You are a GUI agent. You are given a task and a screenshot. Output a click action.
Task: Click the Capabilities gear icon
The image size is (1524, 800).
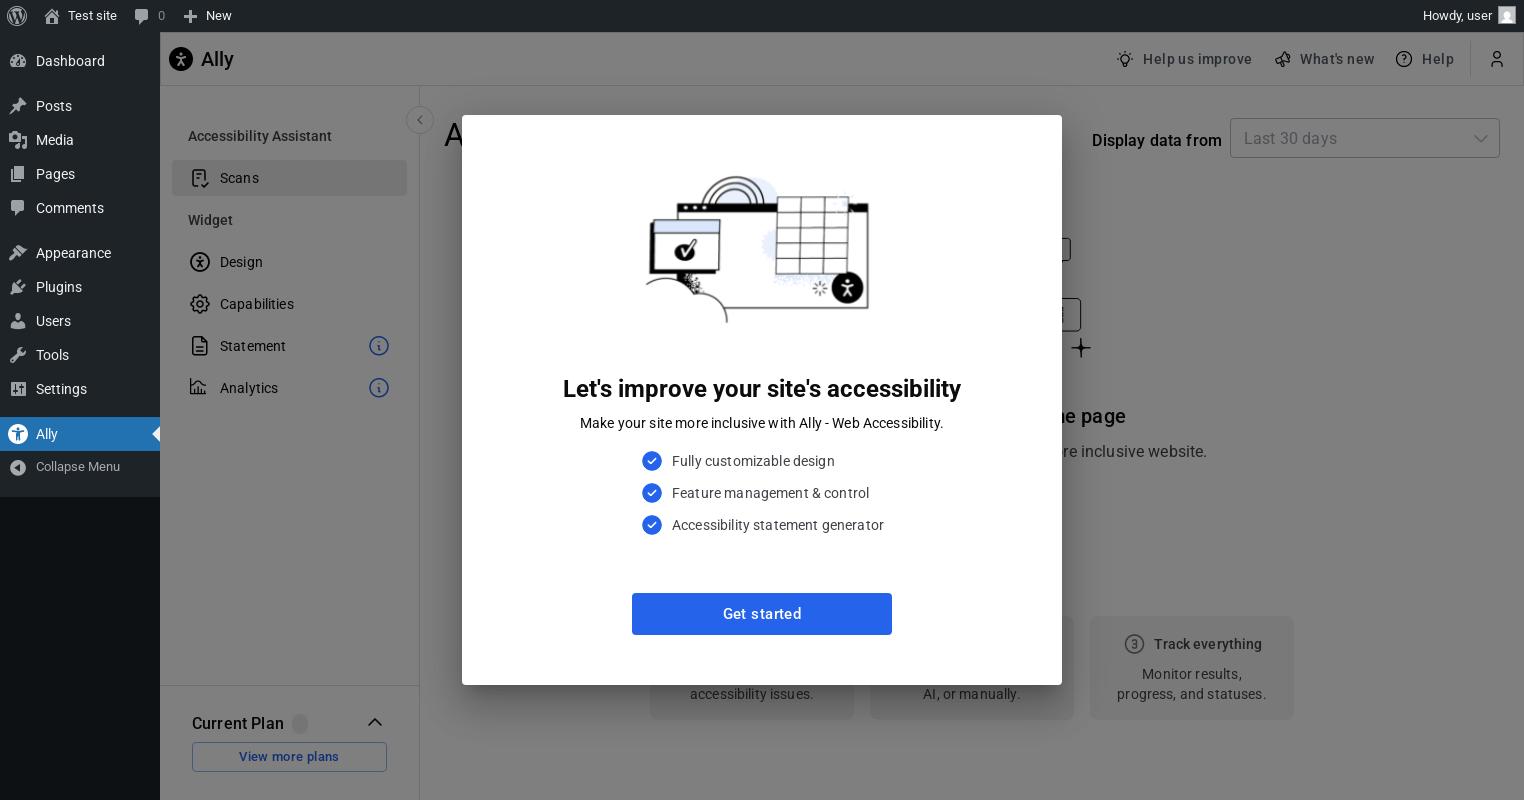[x=200, y=304]
